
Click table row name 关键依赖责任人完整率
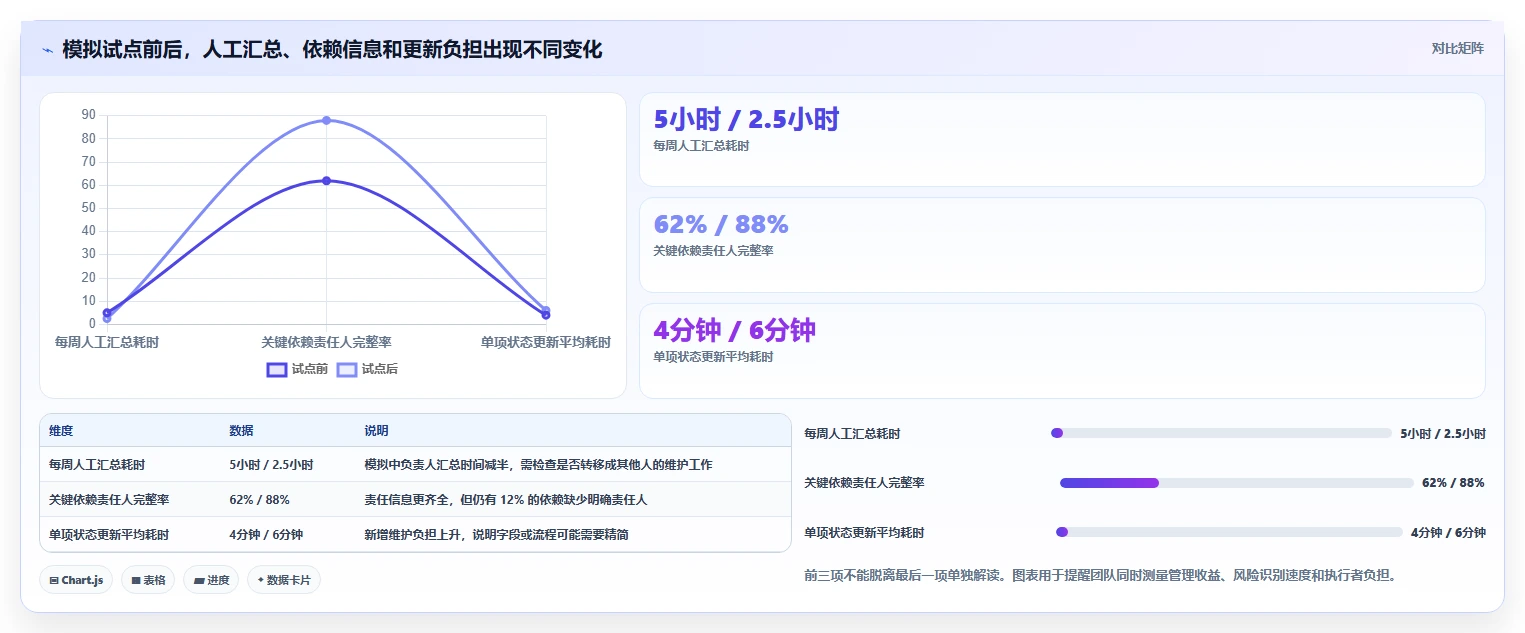(109, 499)
